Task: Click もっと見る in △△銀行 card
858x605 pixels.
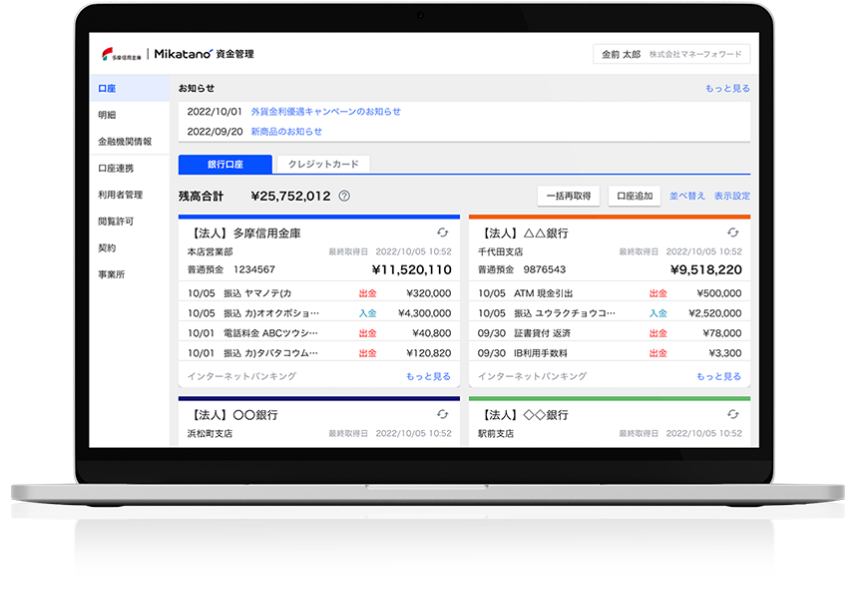Action: tap(719, 376)
